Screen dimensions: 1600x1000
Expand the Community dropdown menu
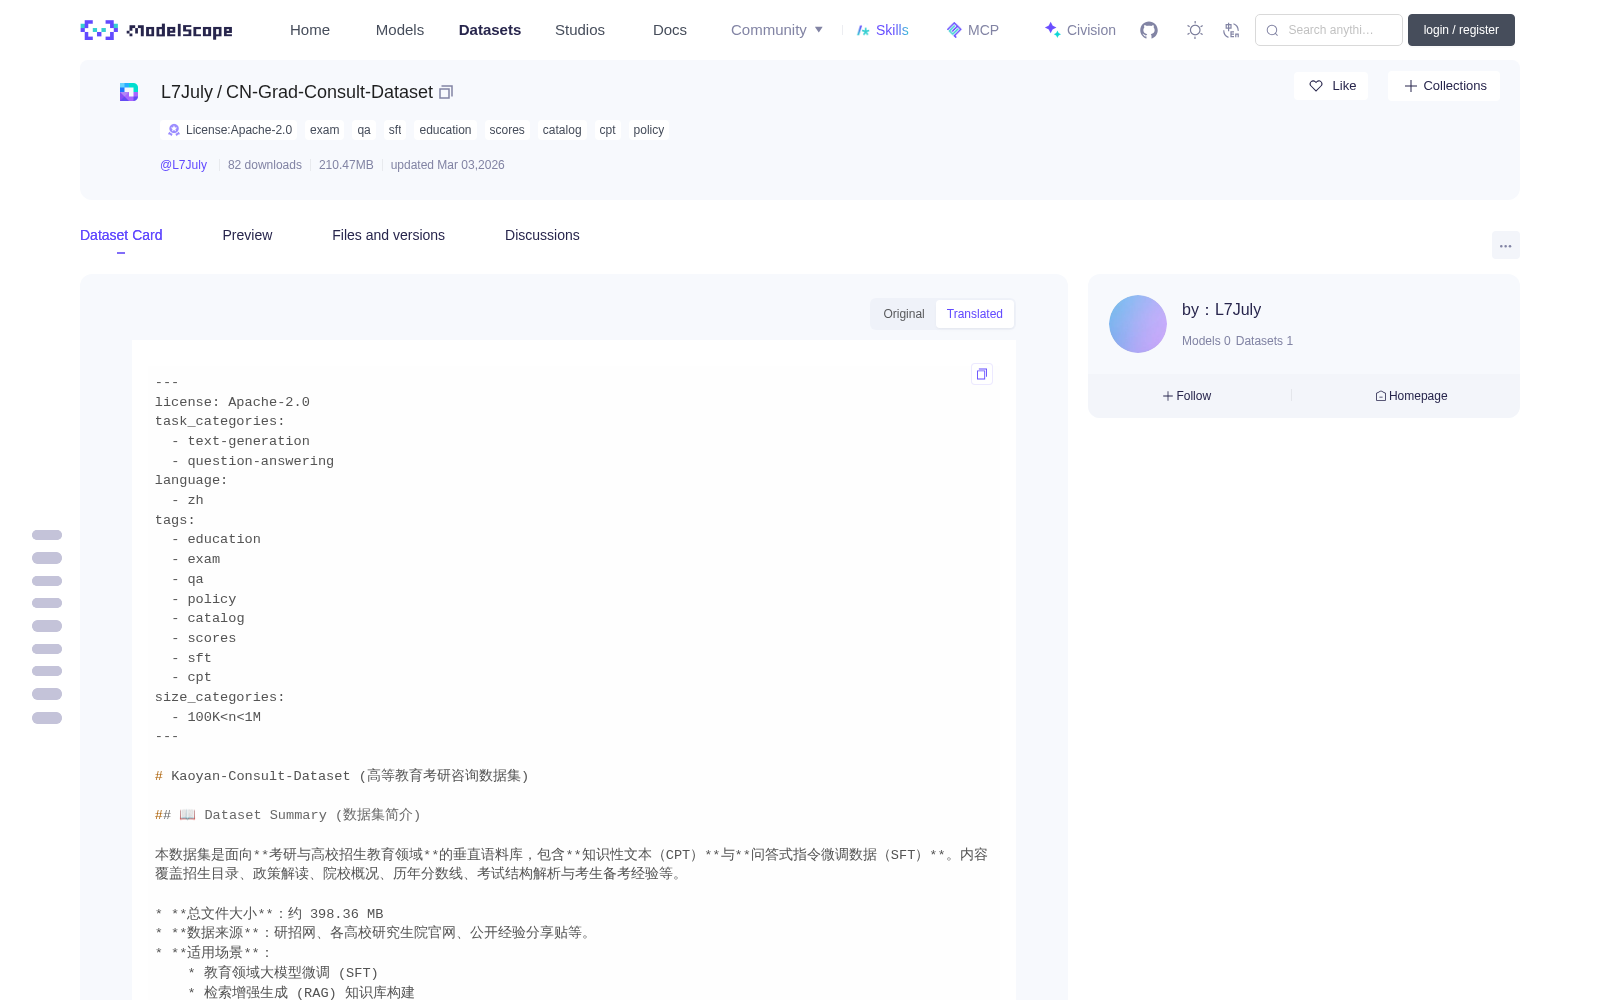(x=777, y=30)
